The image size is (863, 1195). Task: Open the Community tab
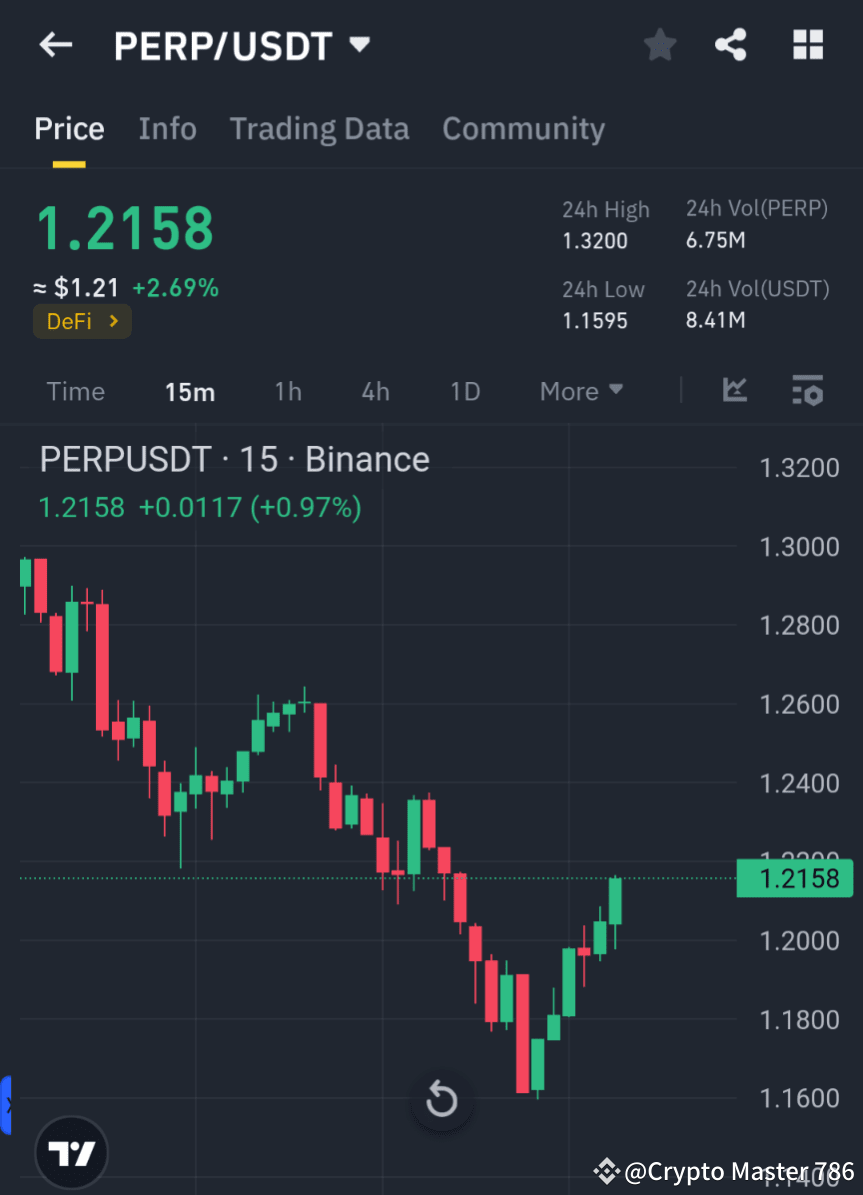tap(523, 128)
